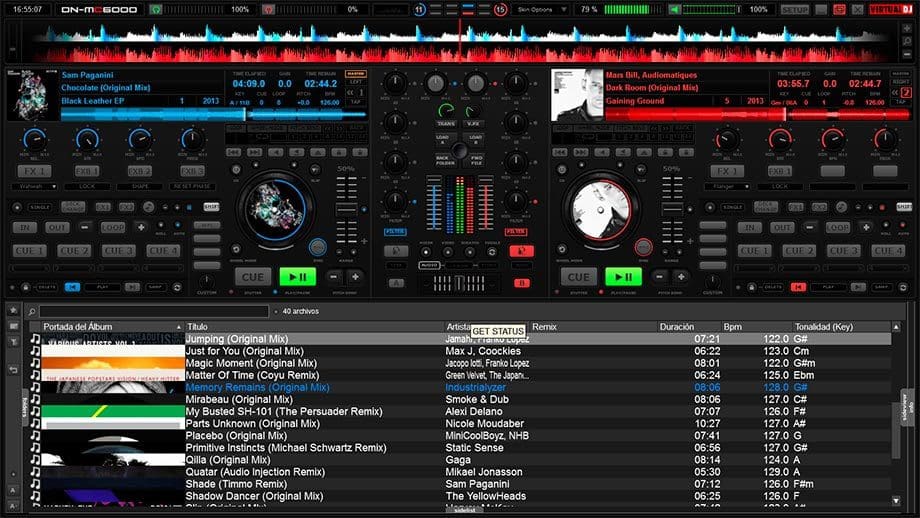The image size is (920, 518).
Task: Click the crossfader handle
Action: (x=459, y=284)
